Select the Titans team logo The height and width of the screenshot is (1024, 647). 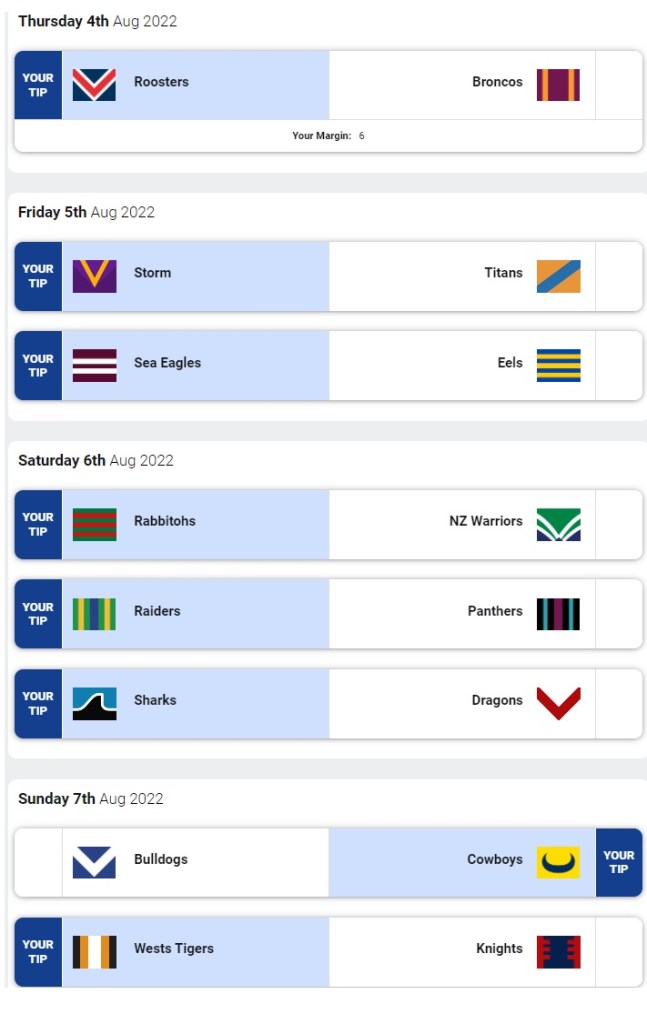point(558,276)
